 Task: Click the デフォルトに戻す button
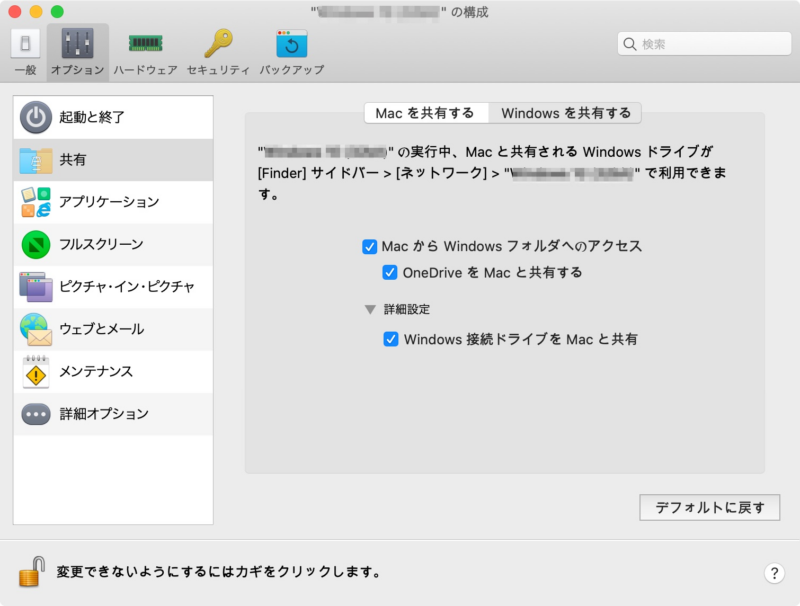pos(710,508)
